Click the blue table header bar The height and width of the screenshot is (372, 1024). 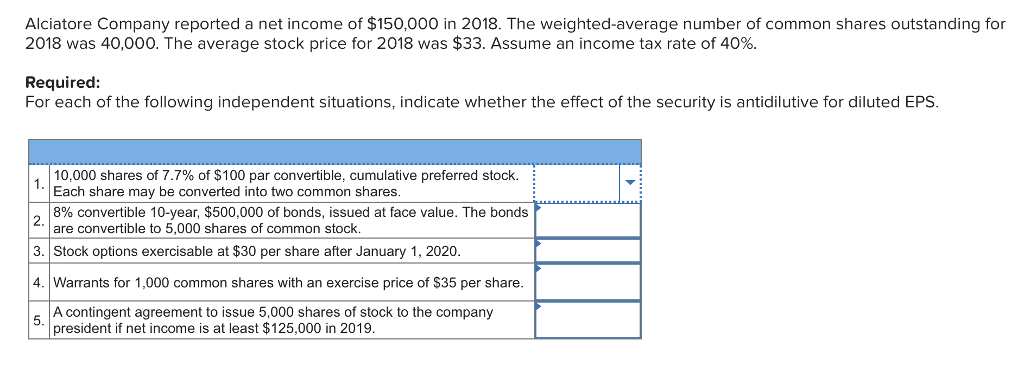click(x=334, y=151)
